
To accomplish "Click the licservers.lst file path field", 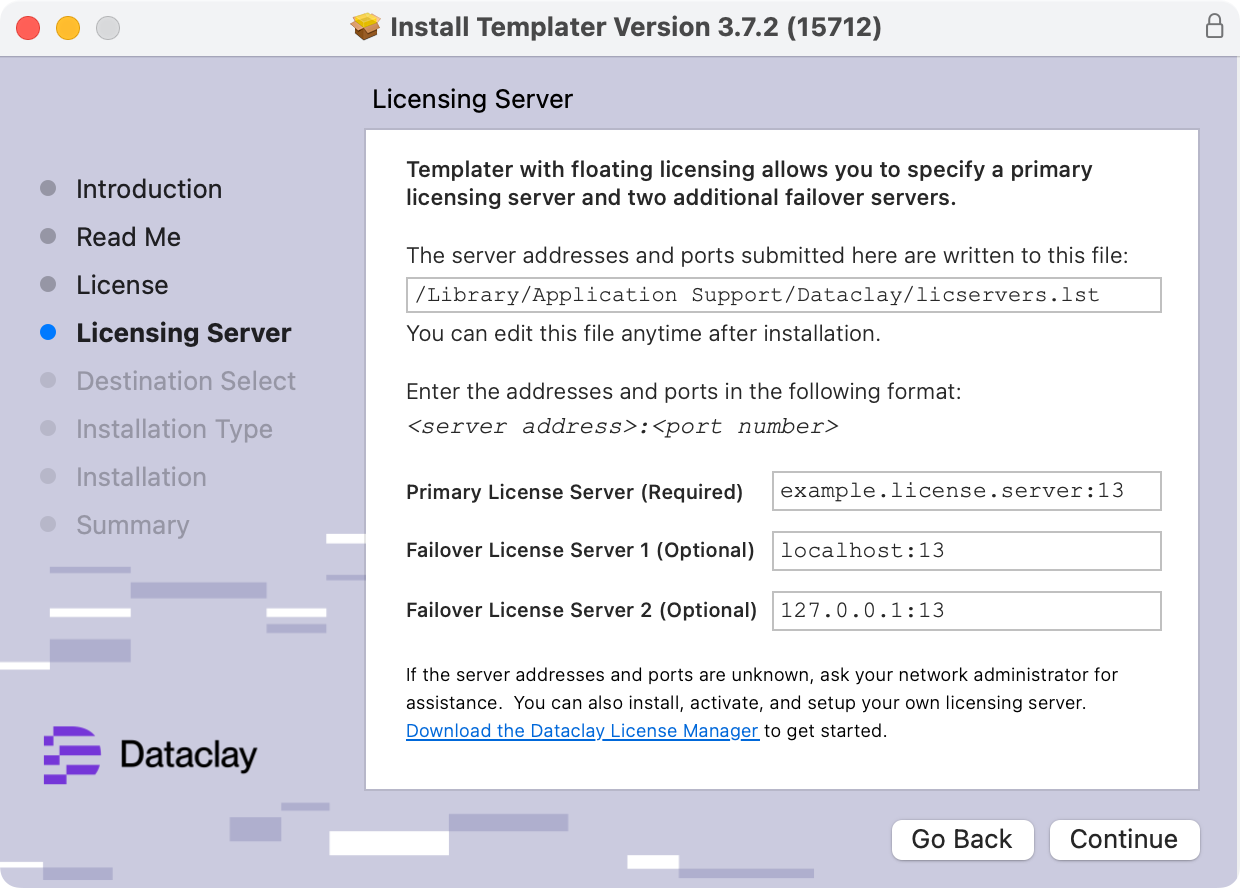I will [783, 296].
